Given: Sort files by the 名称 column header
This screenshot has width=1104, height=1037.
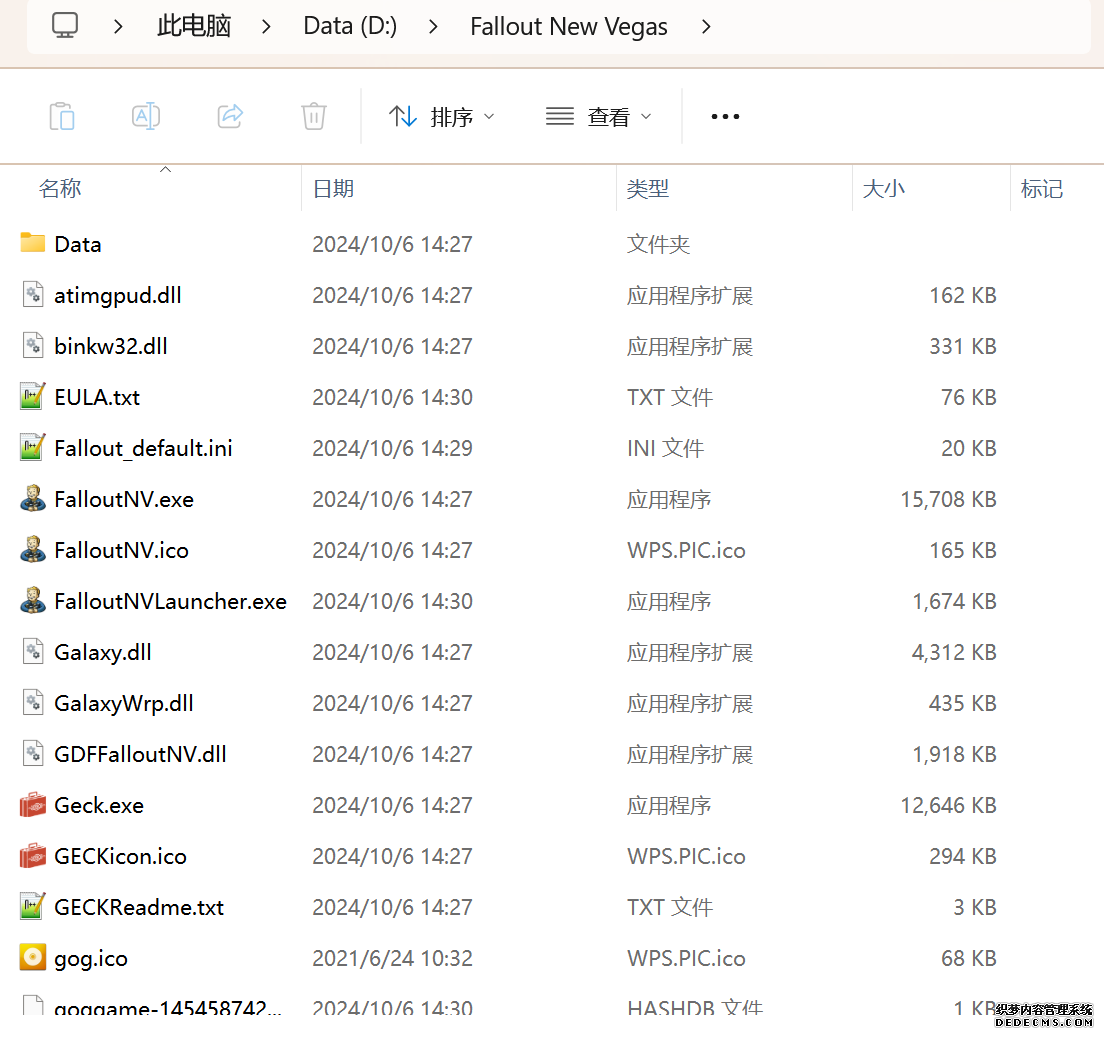Looking at the screenshot, I should tap(60, 189).
